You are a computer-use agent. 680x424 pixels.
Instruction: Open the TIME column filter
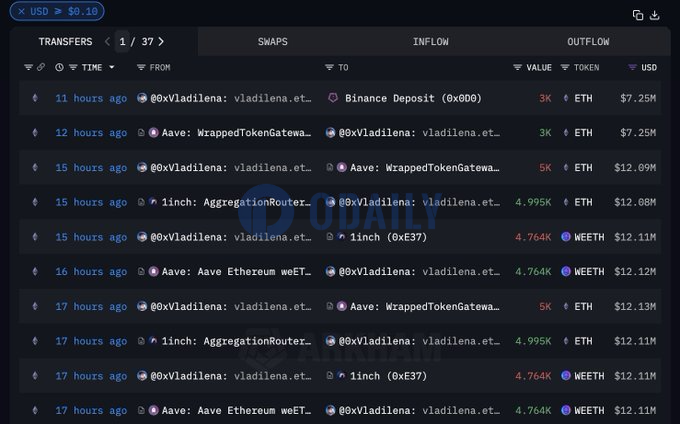[73, 67]
